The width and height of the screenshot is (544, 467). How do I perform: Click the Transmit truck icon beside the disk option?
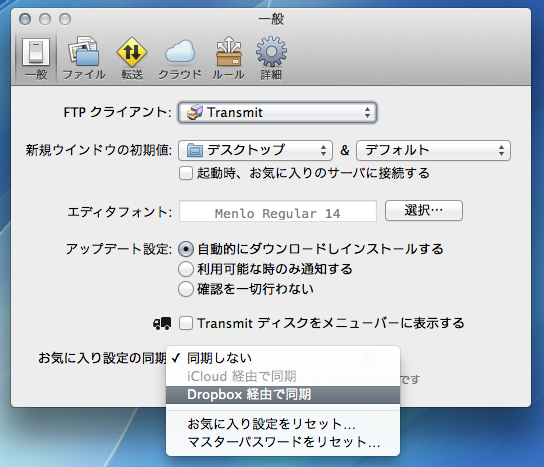pos(162,323)
